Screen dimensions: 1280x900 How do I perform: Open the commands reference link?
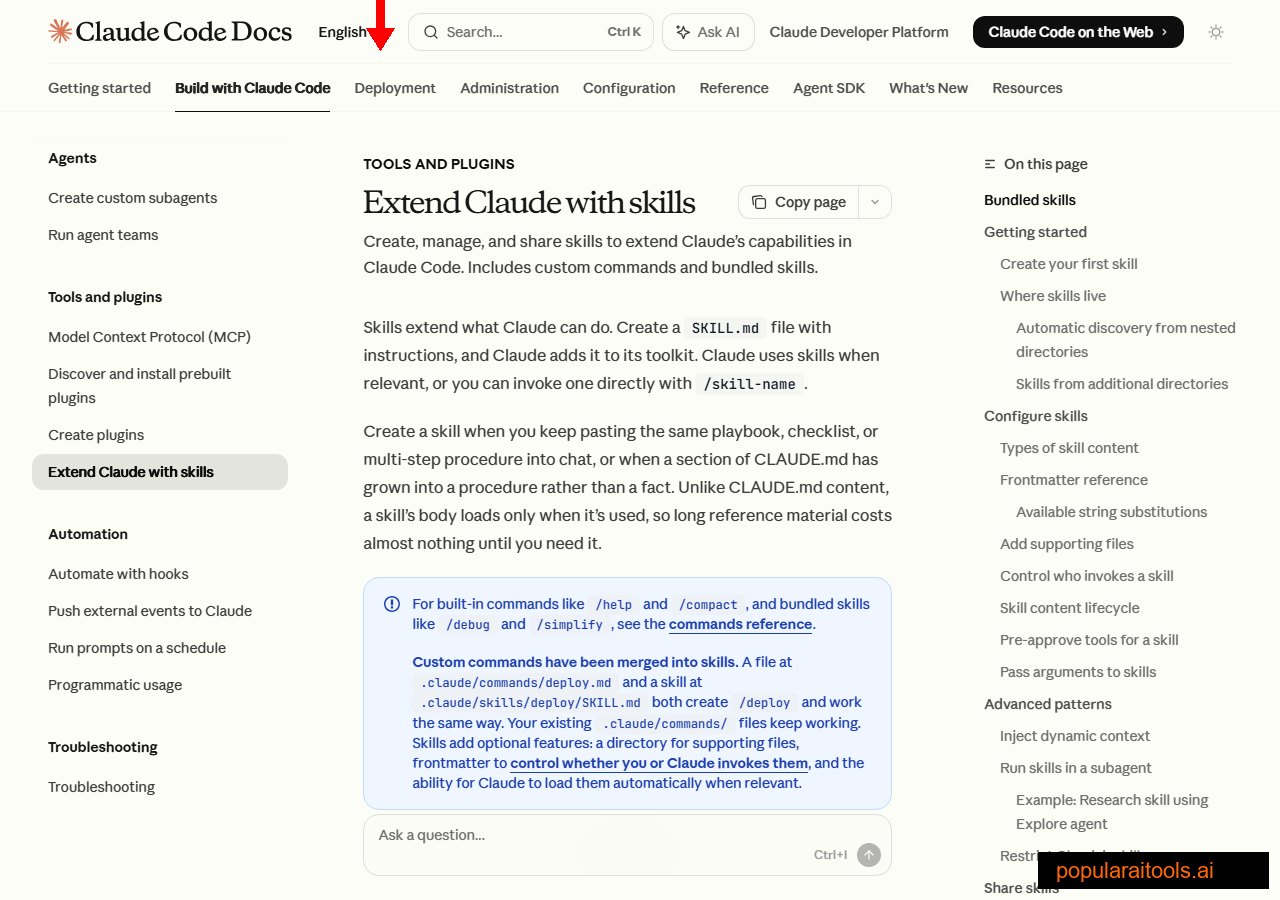coord(740,624)
